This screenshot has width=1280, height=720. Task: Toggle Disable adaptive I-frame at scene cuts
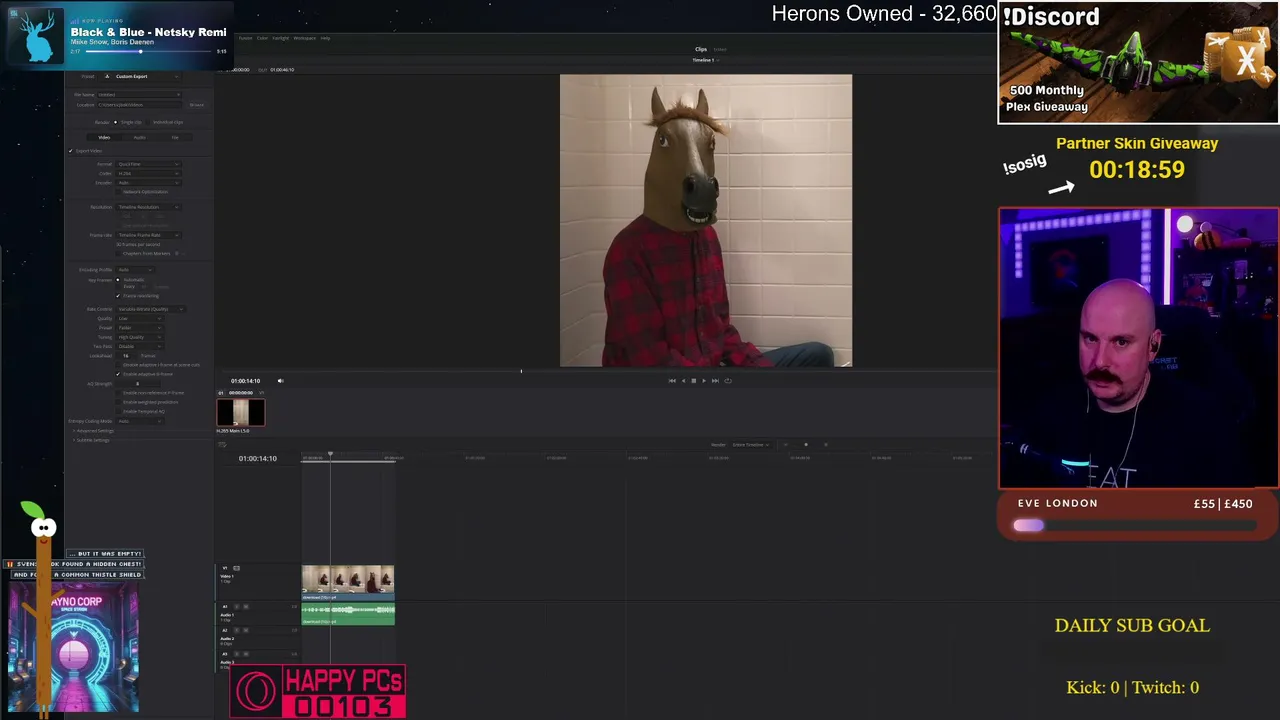[118, 365]
